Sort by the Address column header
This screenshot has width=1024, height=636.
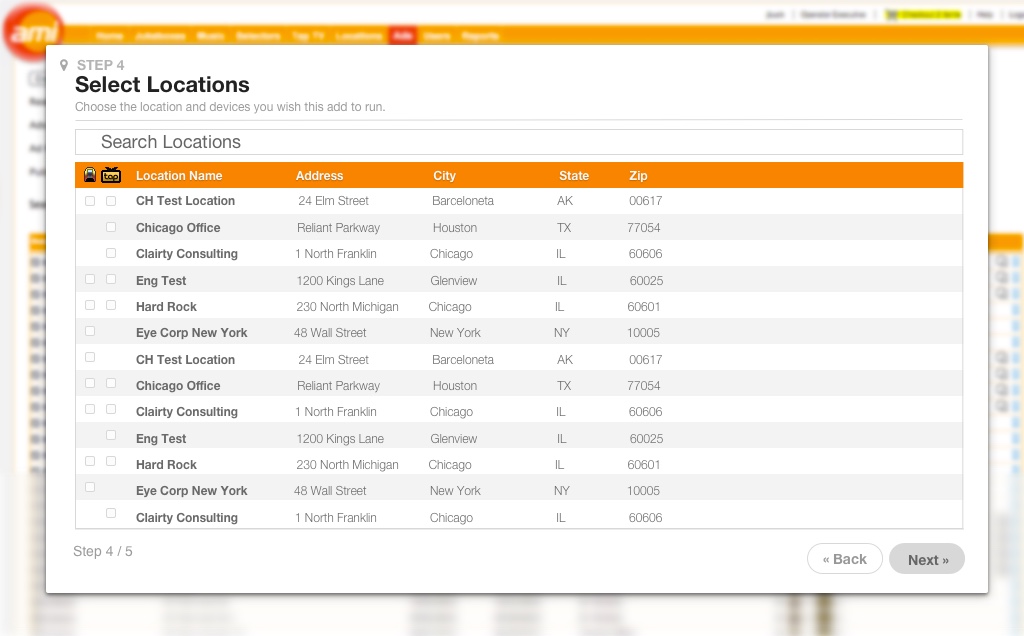pos(319,176)
